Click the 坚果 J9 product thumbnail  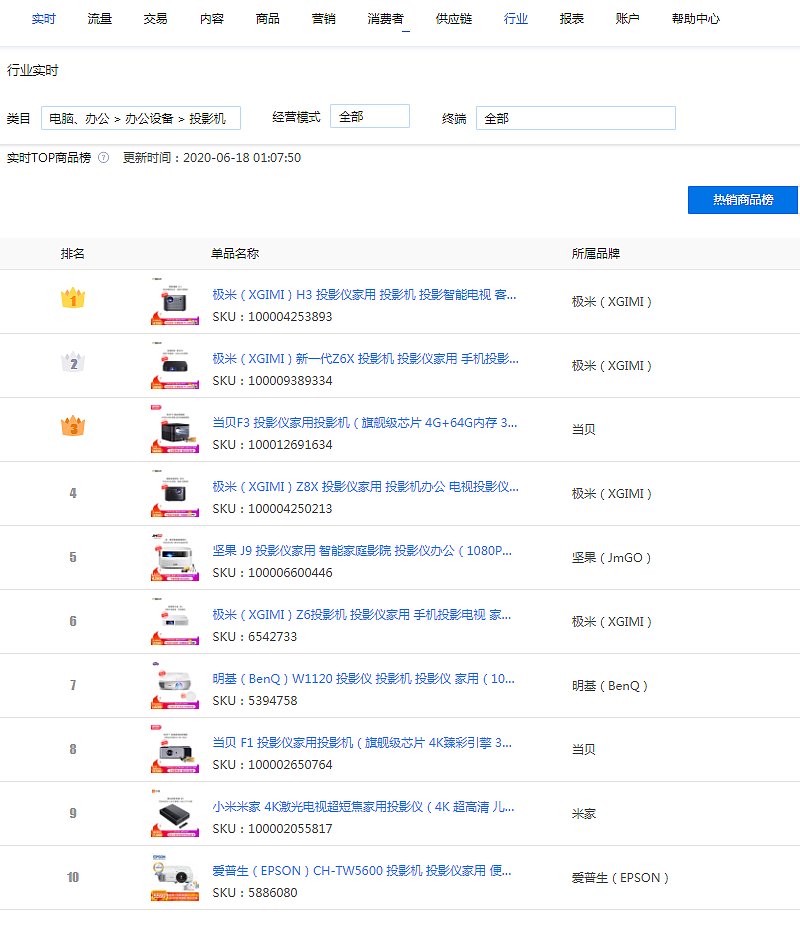point(175,557)
